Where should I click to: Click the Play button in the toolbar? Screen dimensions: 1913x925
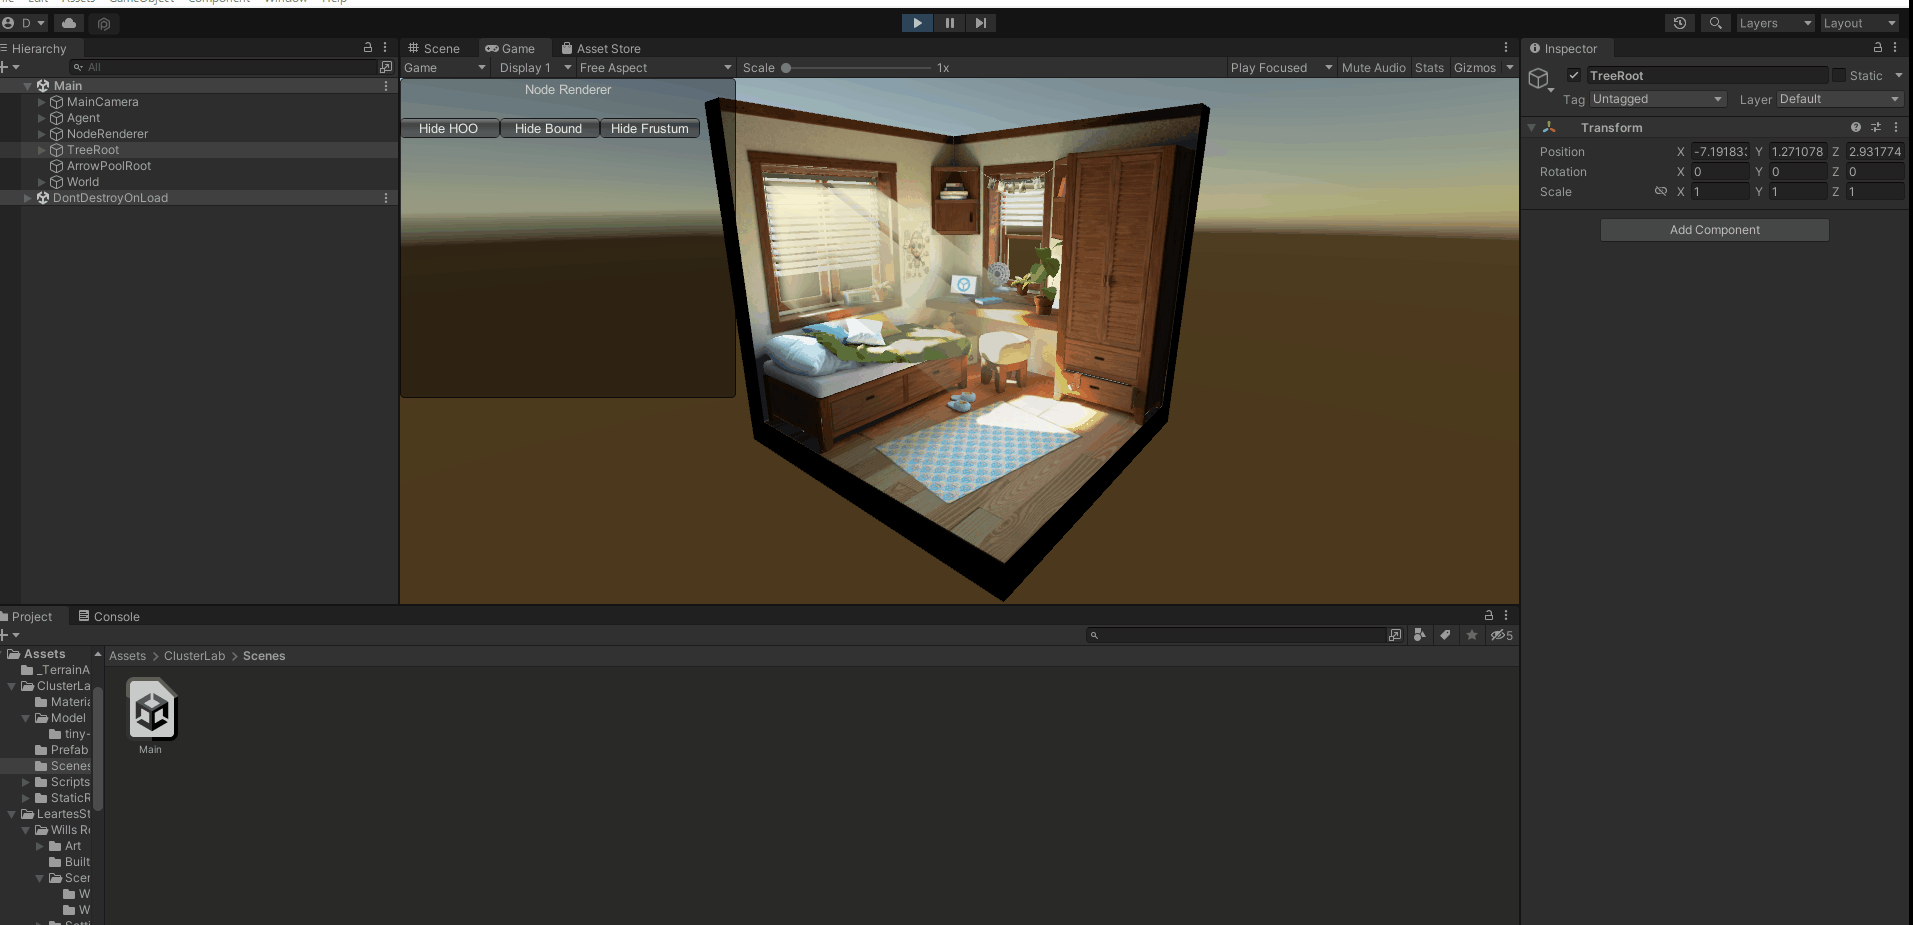[917, 23]
